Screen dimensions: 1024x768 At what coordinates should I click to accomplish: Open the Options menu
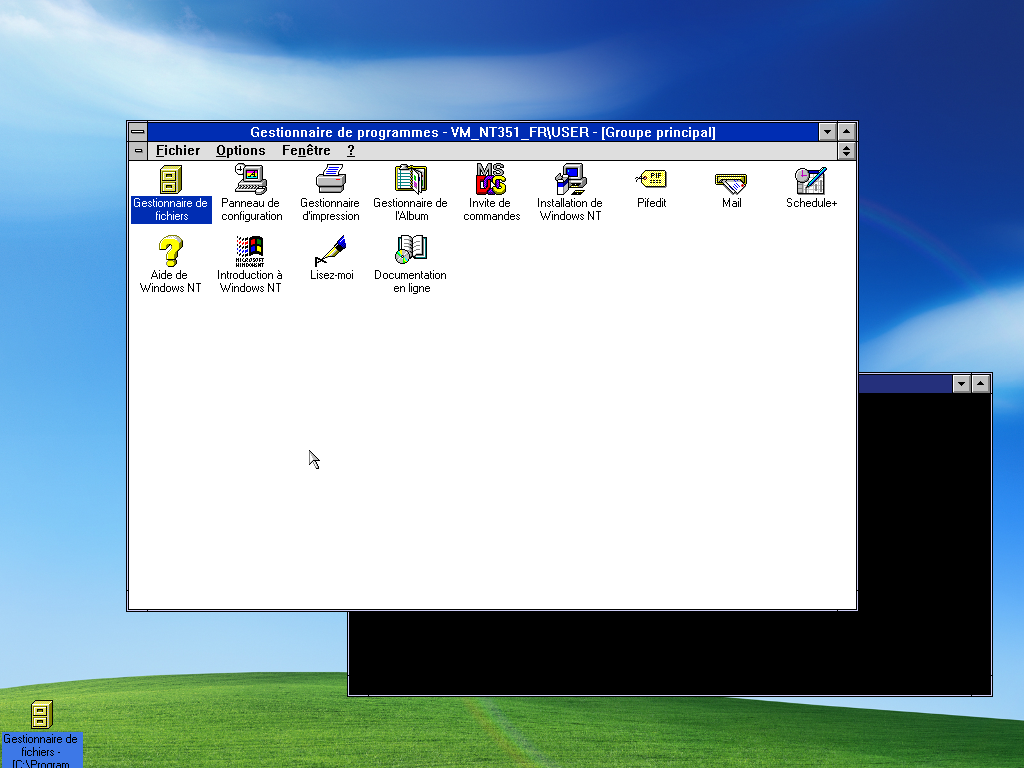point(240,151)
